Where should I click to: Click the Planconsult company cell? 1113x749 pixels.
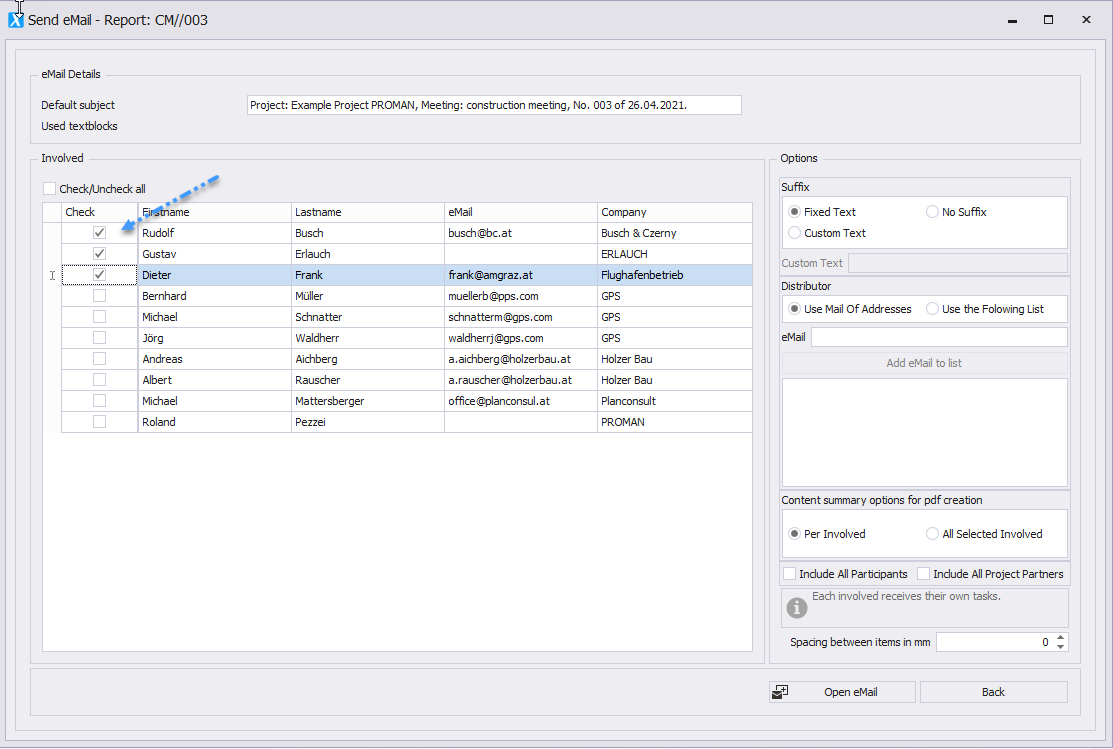pos(675,401)
